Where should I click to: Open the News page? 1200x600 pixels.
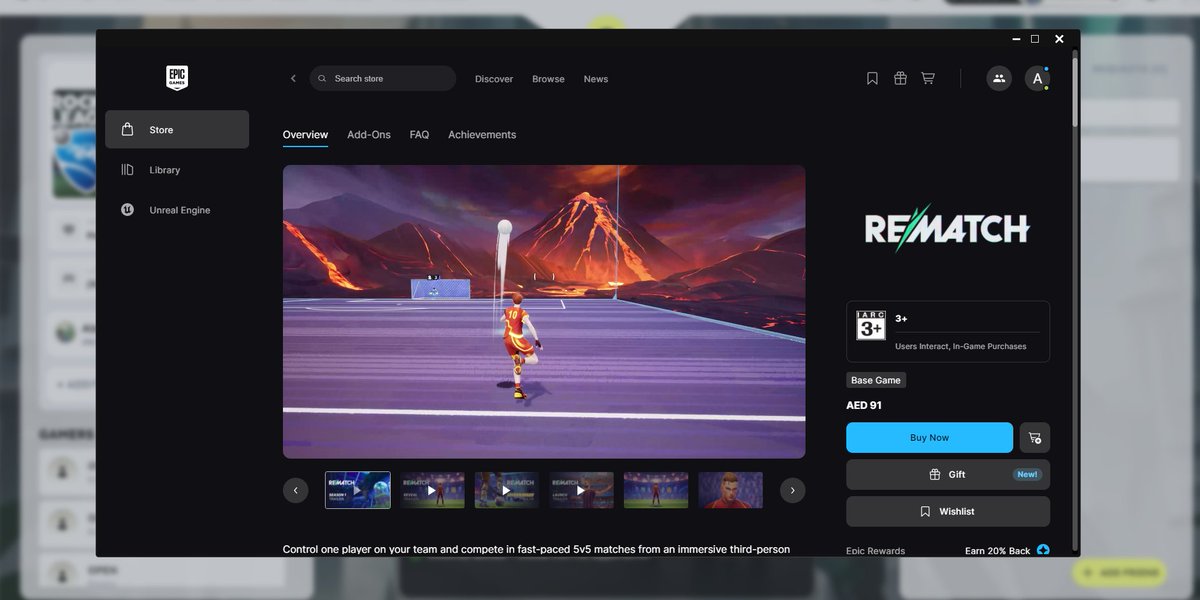(x=596, y=79)
